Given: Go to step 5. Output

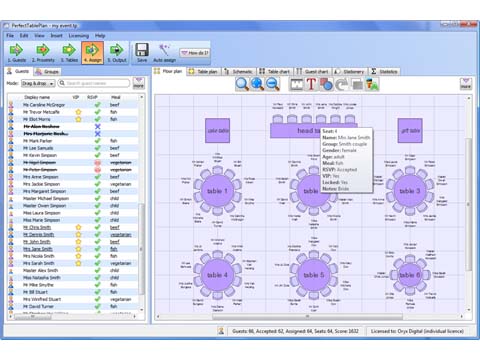Looking at the screenshot, I should 117,53.
